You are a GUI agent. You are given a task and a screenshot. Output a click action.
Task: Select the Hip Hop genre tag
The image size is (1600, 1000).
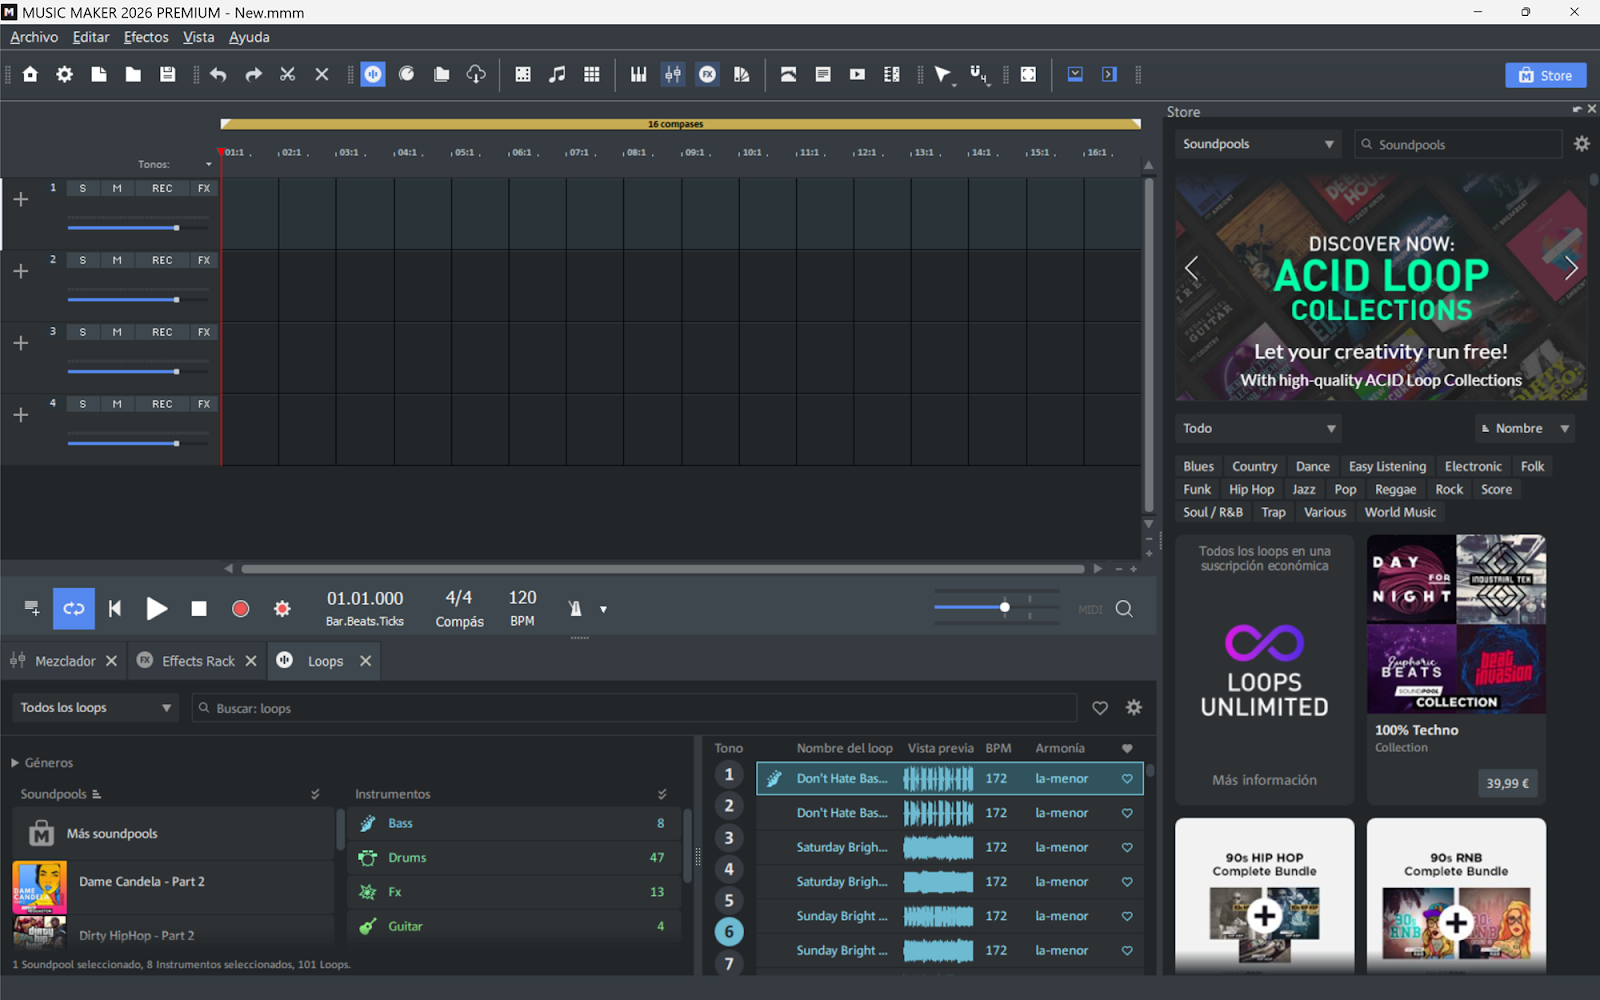pos(1251,490)
